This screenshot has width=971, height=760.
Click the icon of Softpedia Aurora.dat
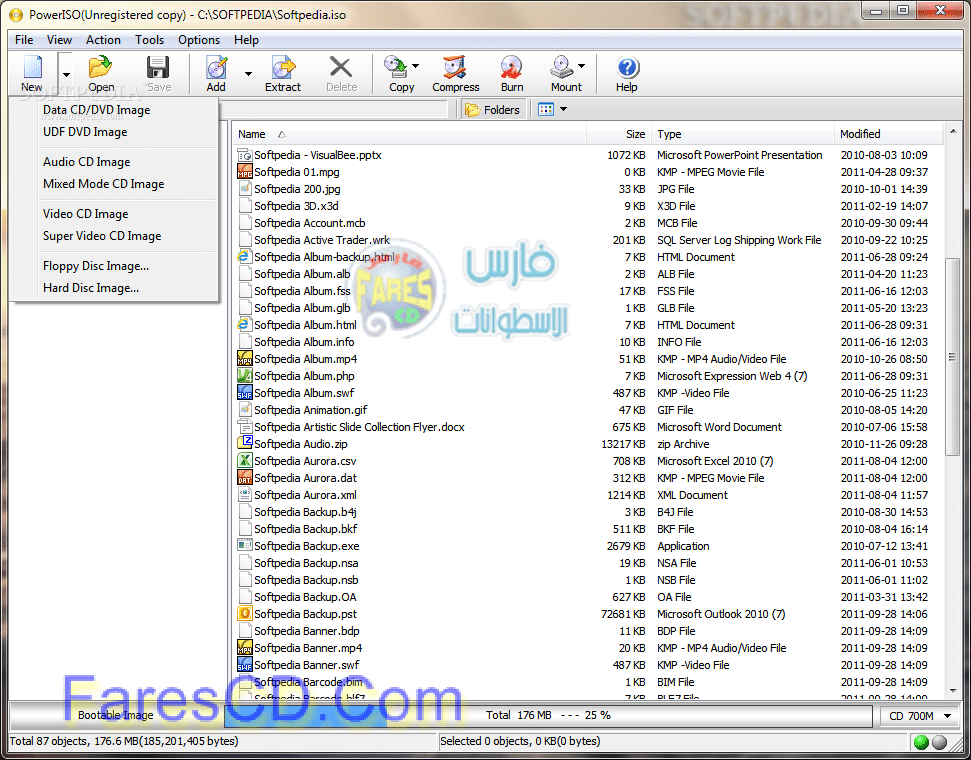point(245,477)
